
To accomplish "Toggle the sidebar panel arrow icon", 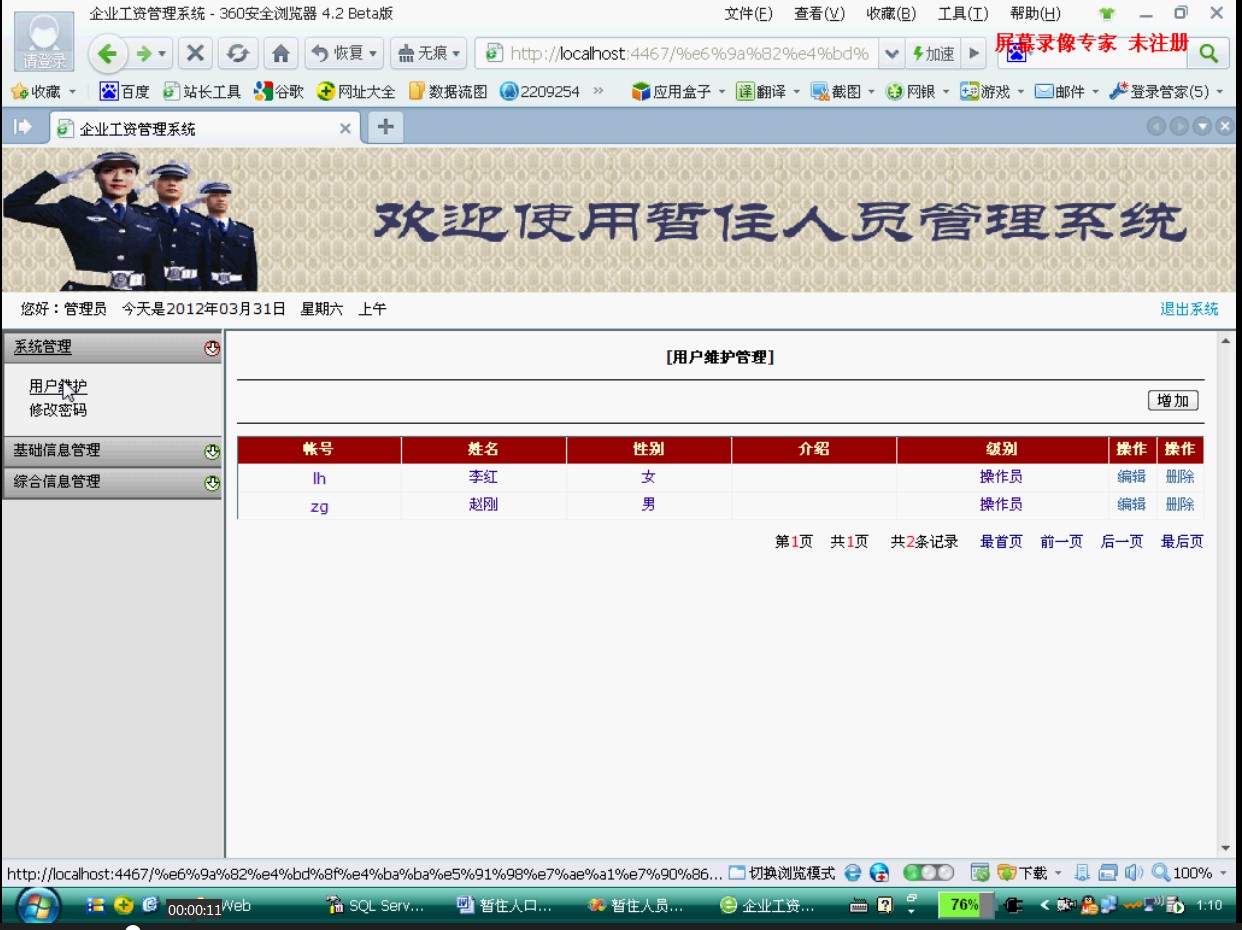I will [23, 127].
